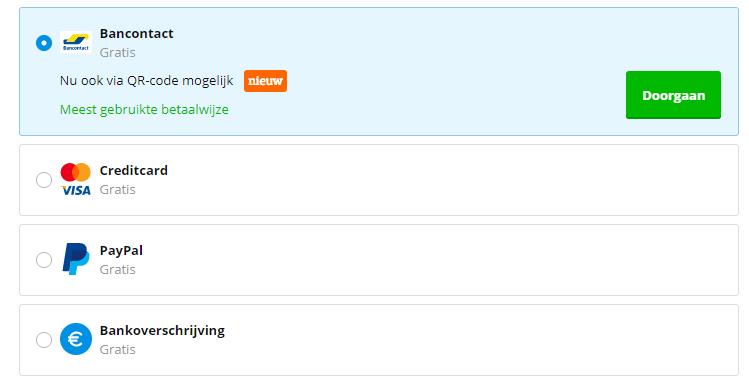Click the PayPal double-P logo

[75, 259]
